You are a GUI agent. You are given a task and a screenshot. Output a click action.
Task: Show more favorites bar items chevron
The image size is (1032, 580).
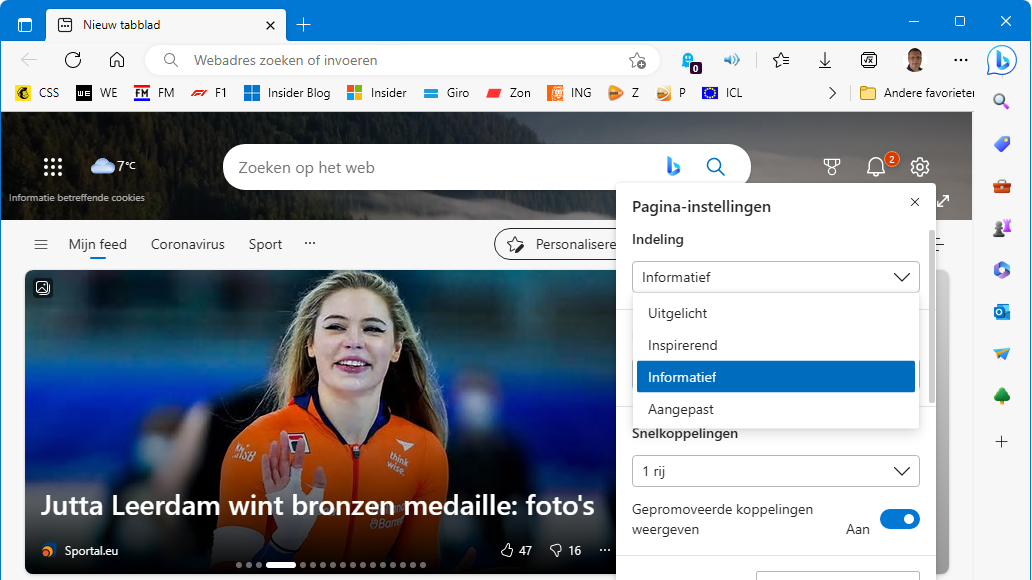(833, 93)
